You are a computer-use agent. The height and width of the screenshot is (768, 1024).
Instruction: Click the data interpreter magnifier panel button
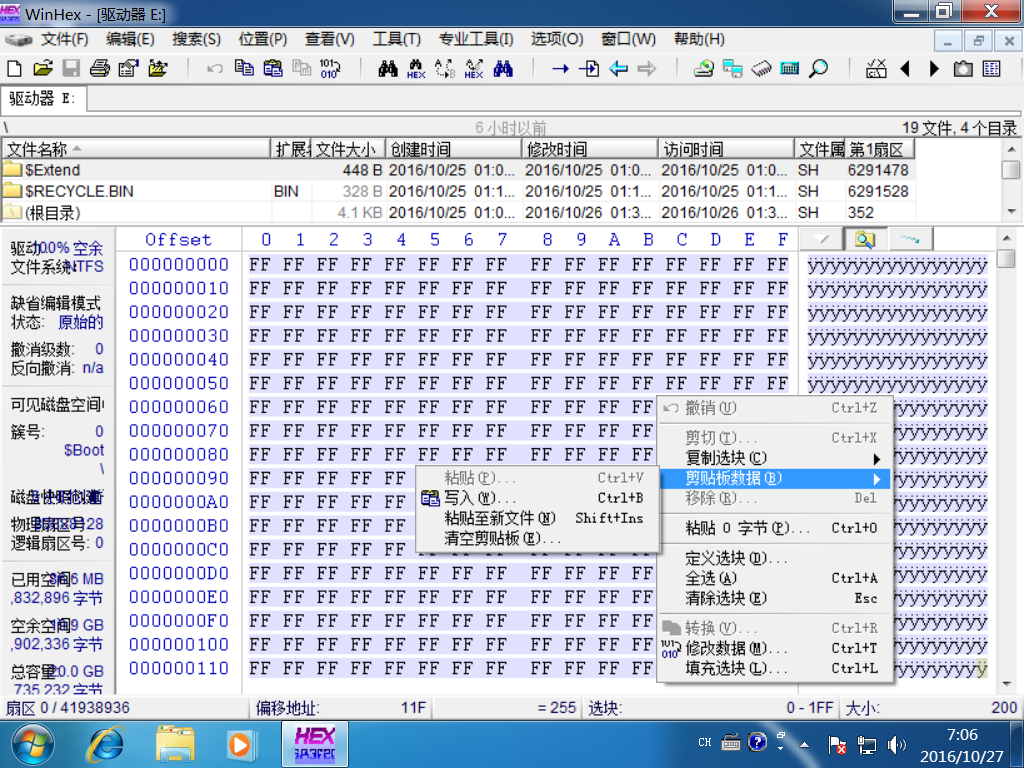click(865, 240)
